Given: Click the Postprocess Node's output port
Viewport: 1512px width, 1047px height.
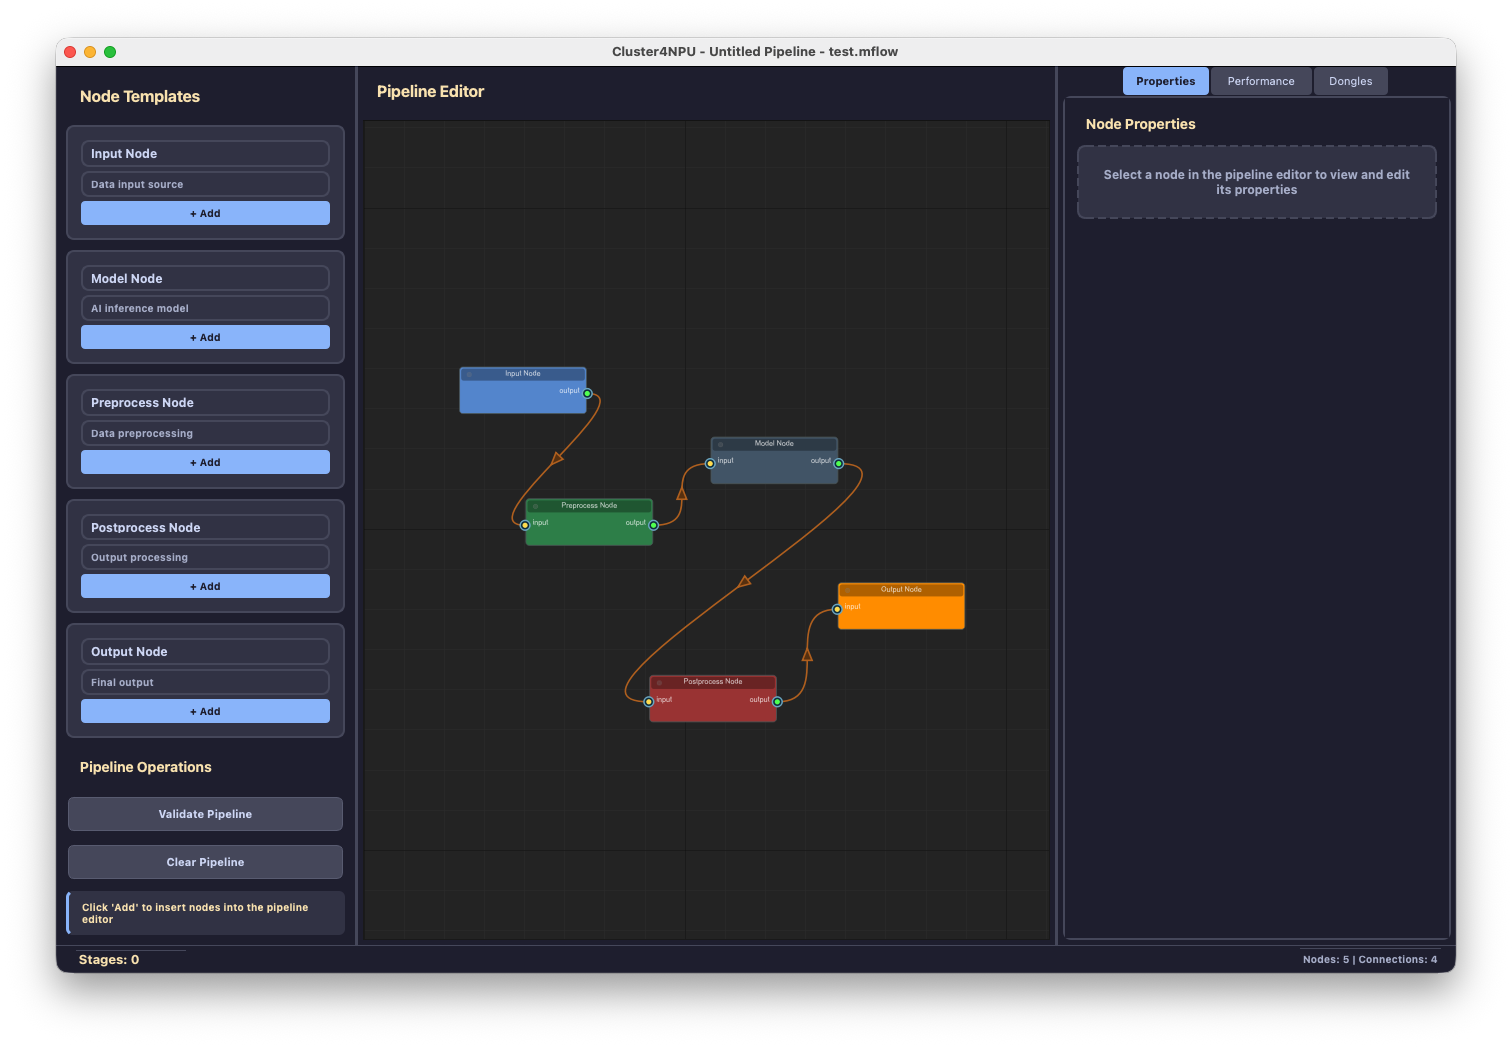Looking at the screenshot, I should click(778, 702).
